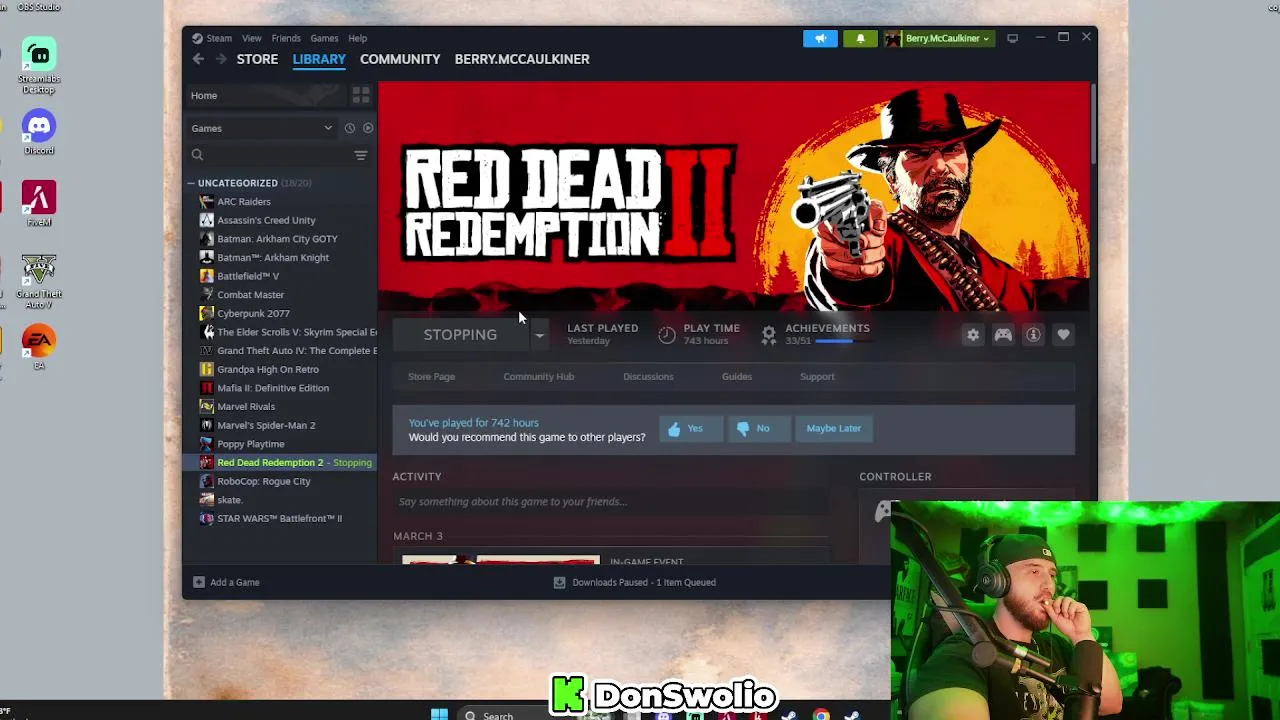Click the Stopping button

coord(460,335)
